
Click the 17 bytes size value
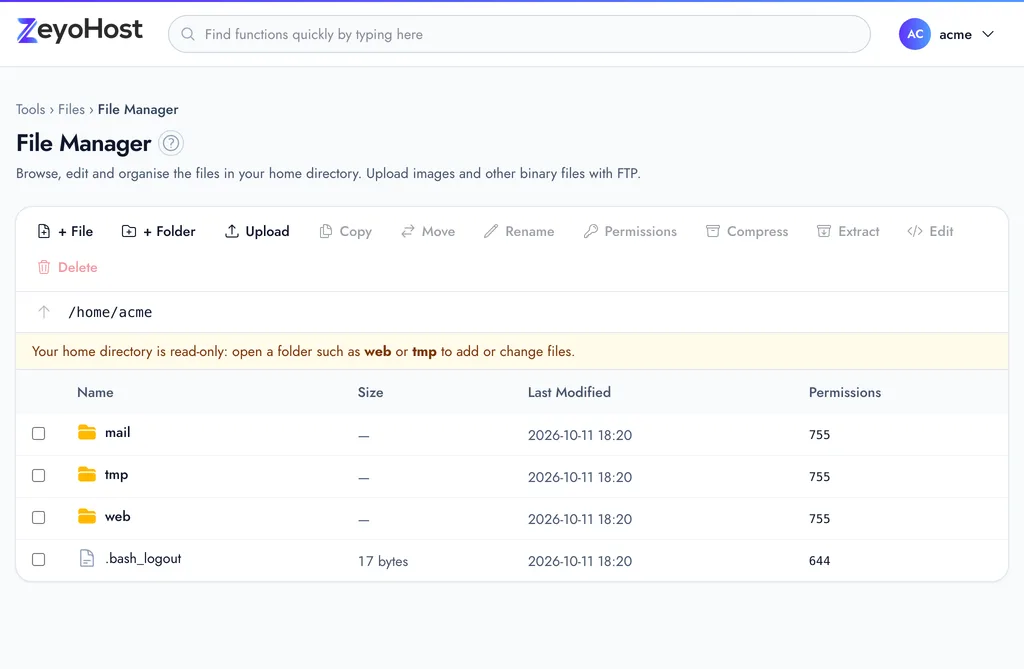(x=383, y=561)
